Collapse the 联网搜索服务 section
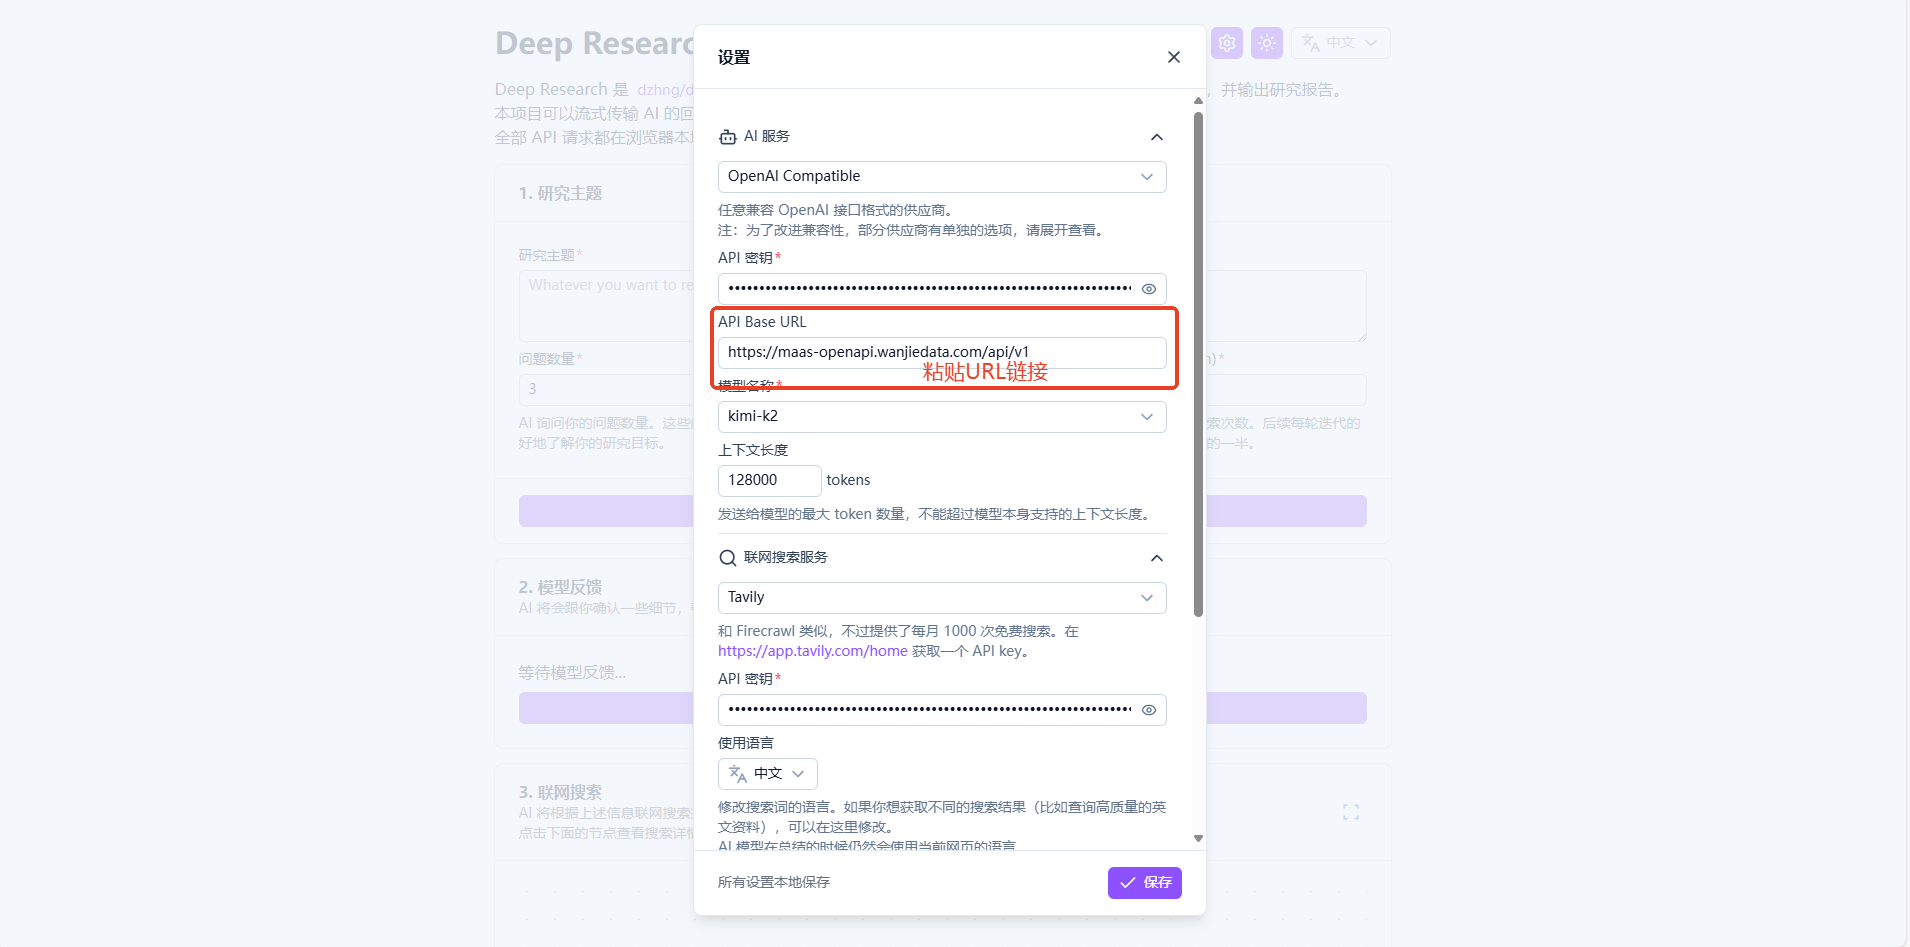The height and width of the screenshot is (947, 1910). click(1156, 558)
